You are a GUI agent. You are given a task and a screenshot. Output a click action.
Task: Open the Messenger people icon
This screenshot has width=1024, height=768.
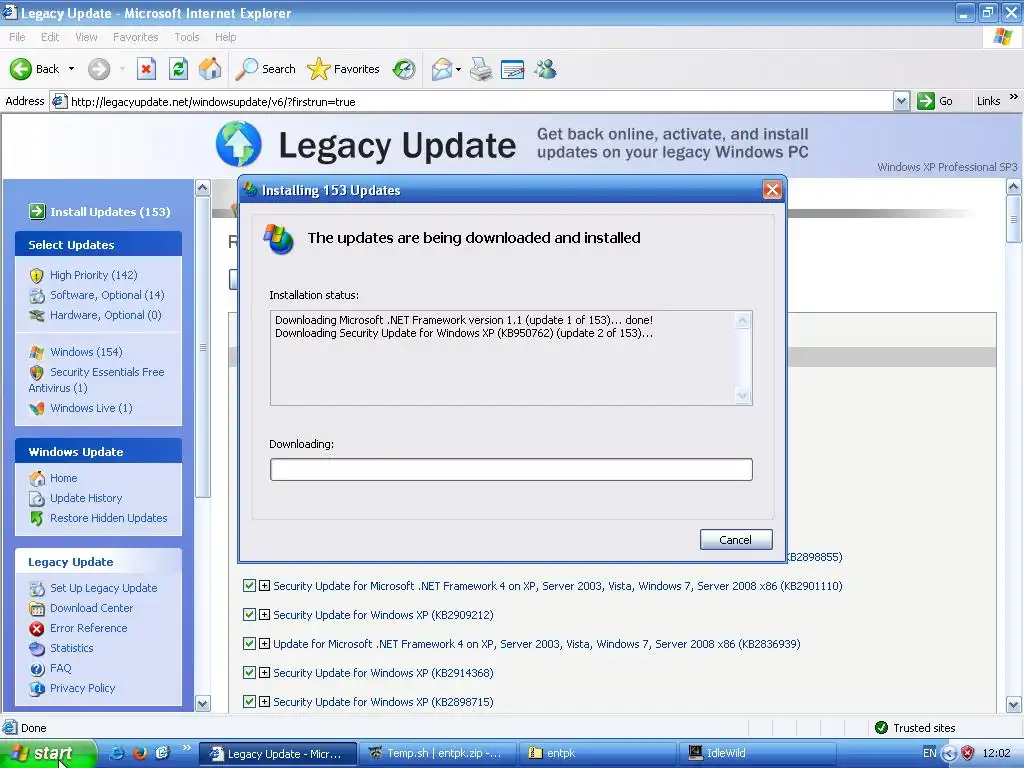pyautogui.click(x=545, y=69)
